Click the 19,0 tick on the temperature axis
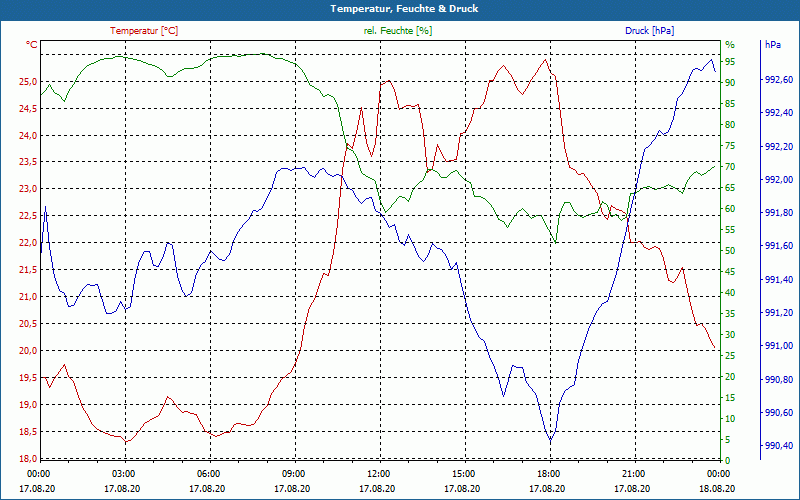The image size is (800, 500). 29,405
